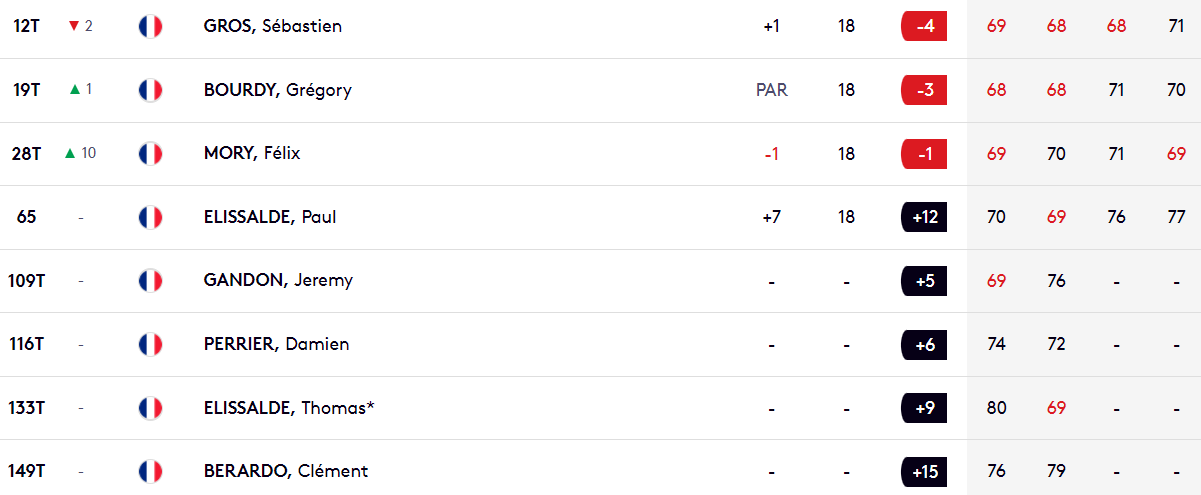Click the green up arrow next to 19T
Viewport: 1201px width, 495px height.
click(74, 90)
